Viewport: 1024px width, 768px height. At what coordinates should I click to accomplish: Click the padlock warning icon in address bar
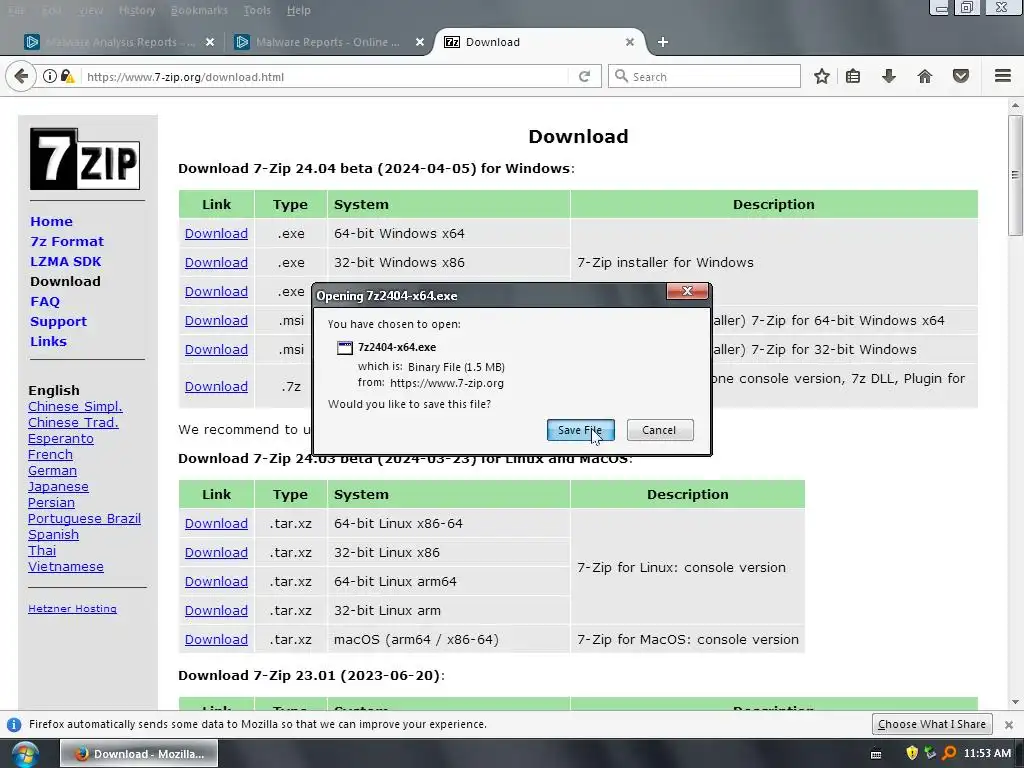(x=67, y=76)
